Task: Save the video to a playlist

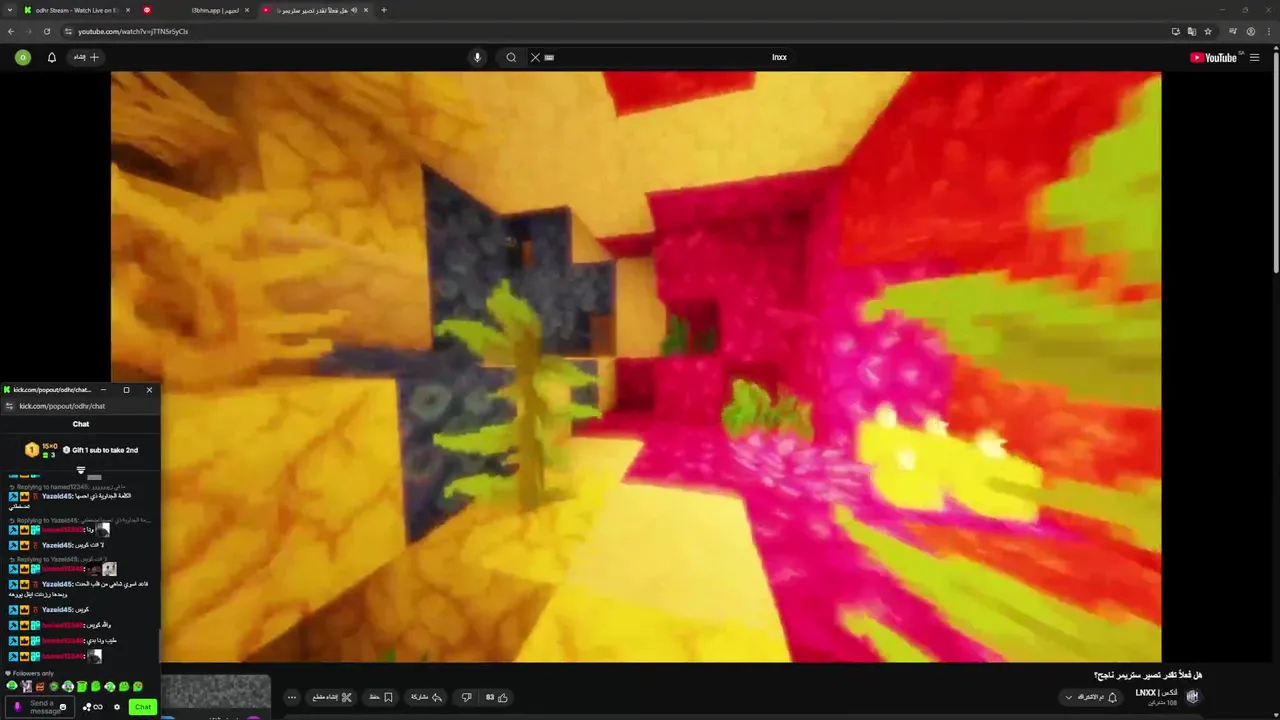Action: (x=381, y=697)
